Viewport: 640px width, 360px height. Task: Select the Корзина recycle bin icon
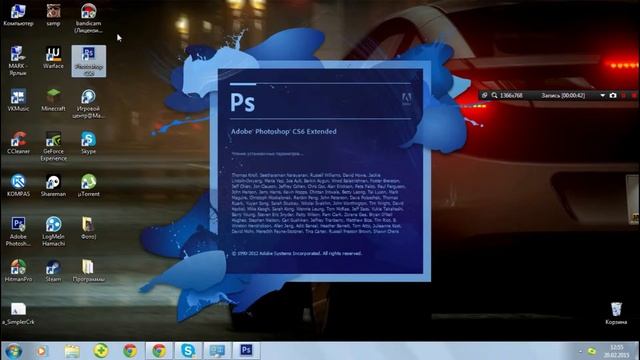616,313
